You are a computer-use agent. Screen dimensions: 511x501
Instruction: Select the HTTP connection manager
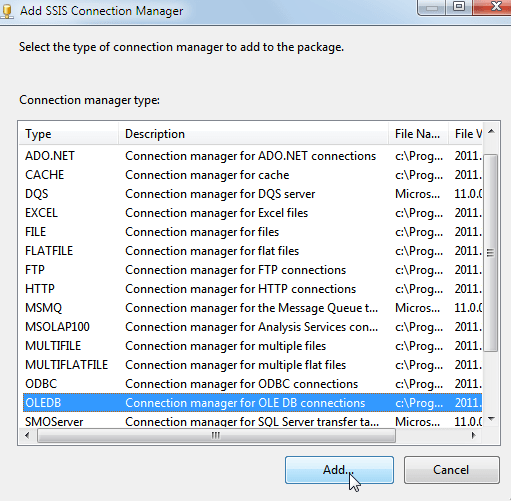click(252, 289)
